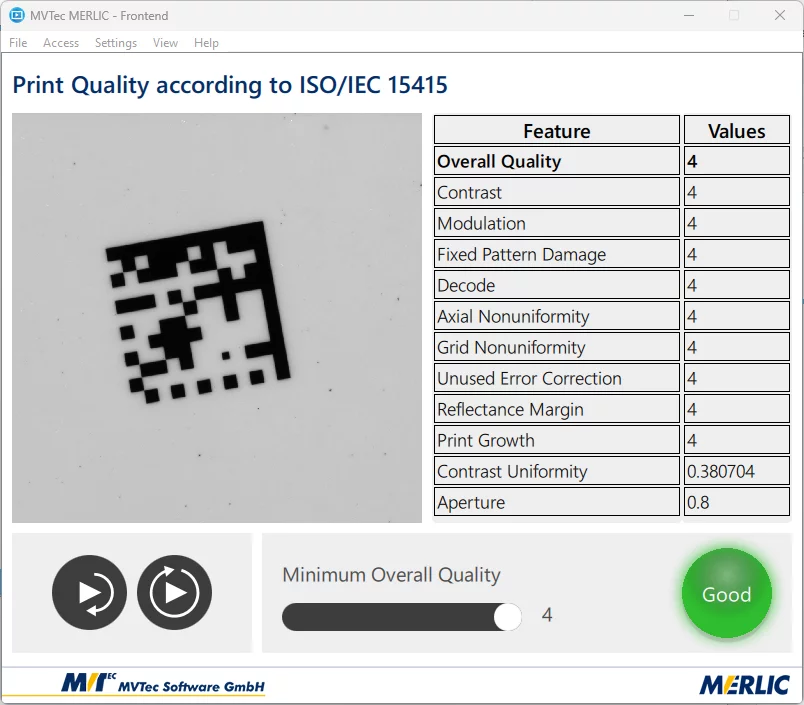Click the Values column header
804x705 pixels.
pyautogui.click(x=736, y=131)
